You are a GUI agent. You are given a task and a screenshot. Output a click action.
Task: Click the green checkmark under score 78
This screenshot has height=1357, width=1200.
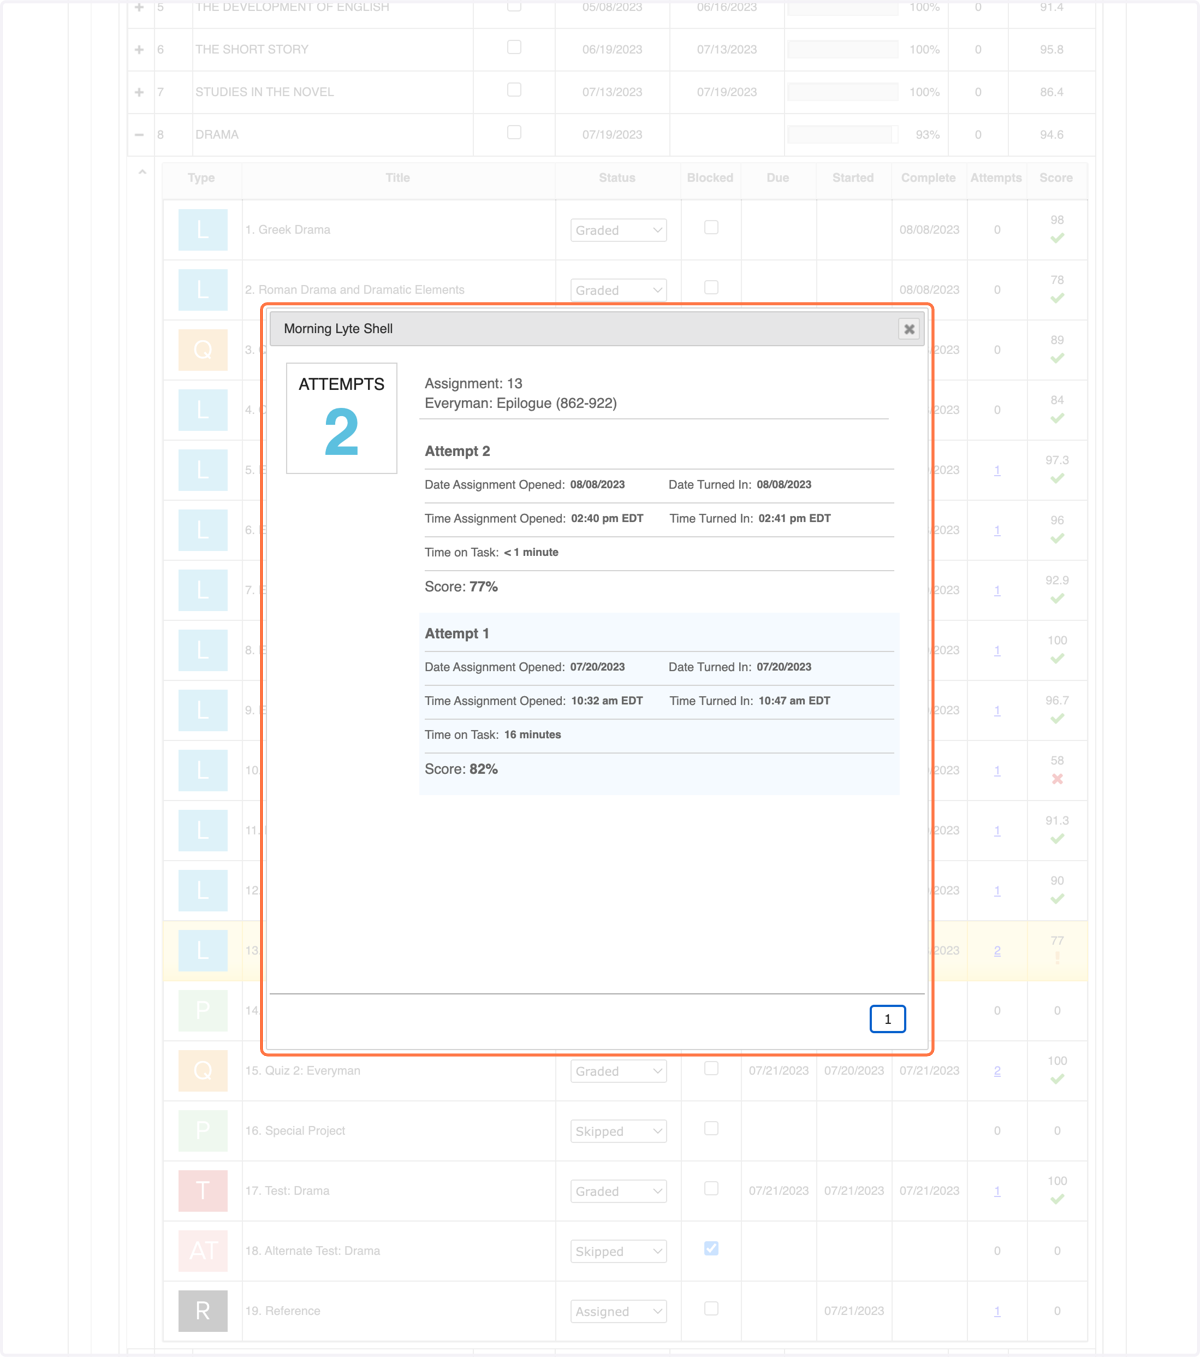1057,299
